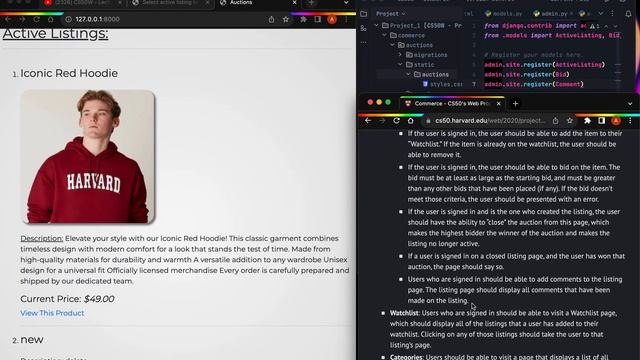
Task: Share the cs50.harvard.edu page
Action: pos(556,121)
